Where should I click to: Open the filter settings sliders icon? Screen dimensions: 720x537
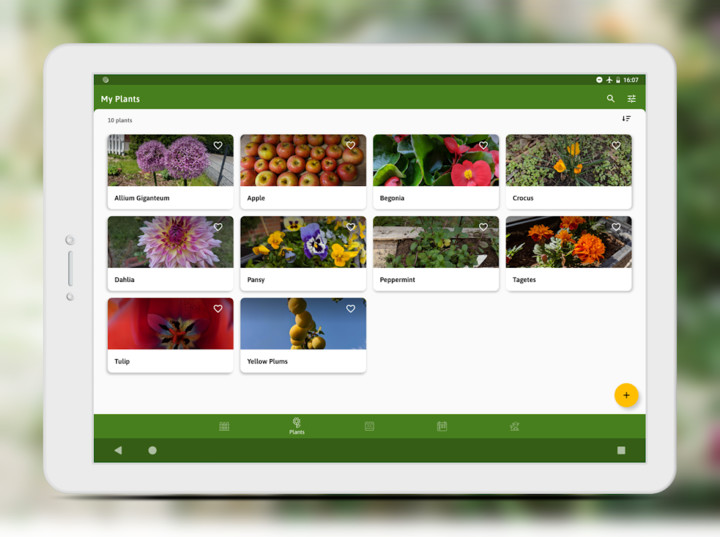(x=632, y=99)
